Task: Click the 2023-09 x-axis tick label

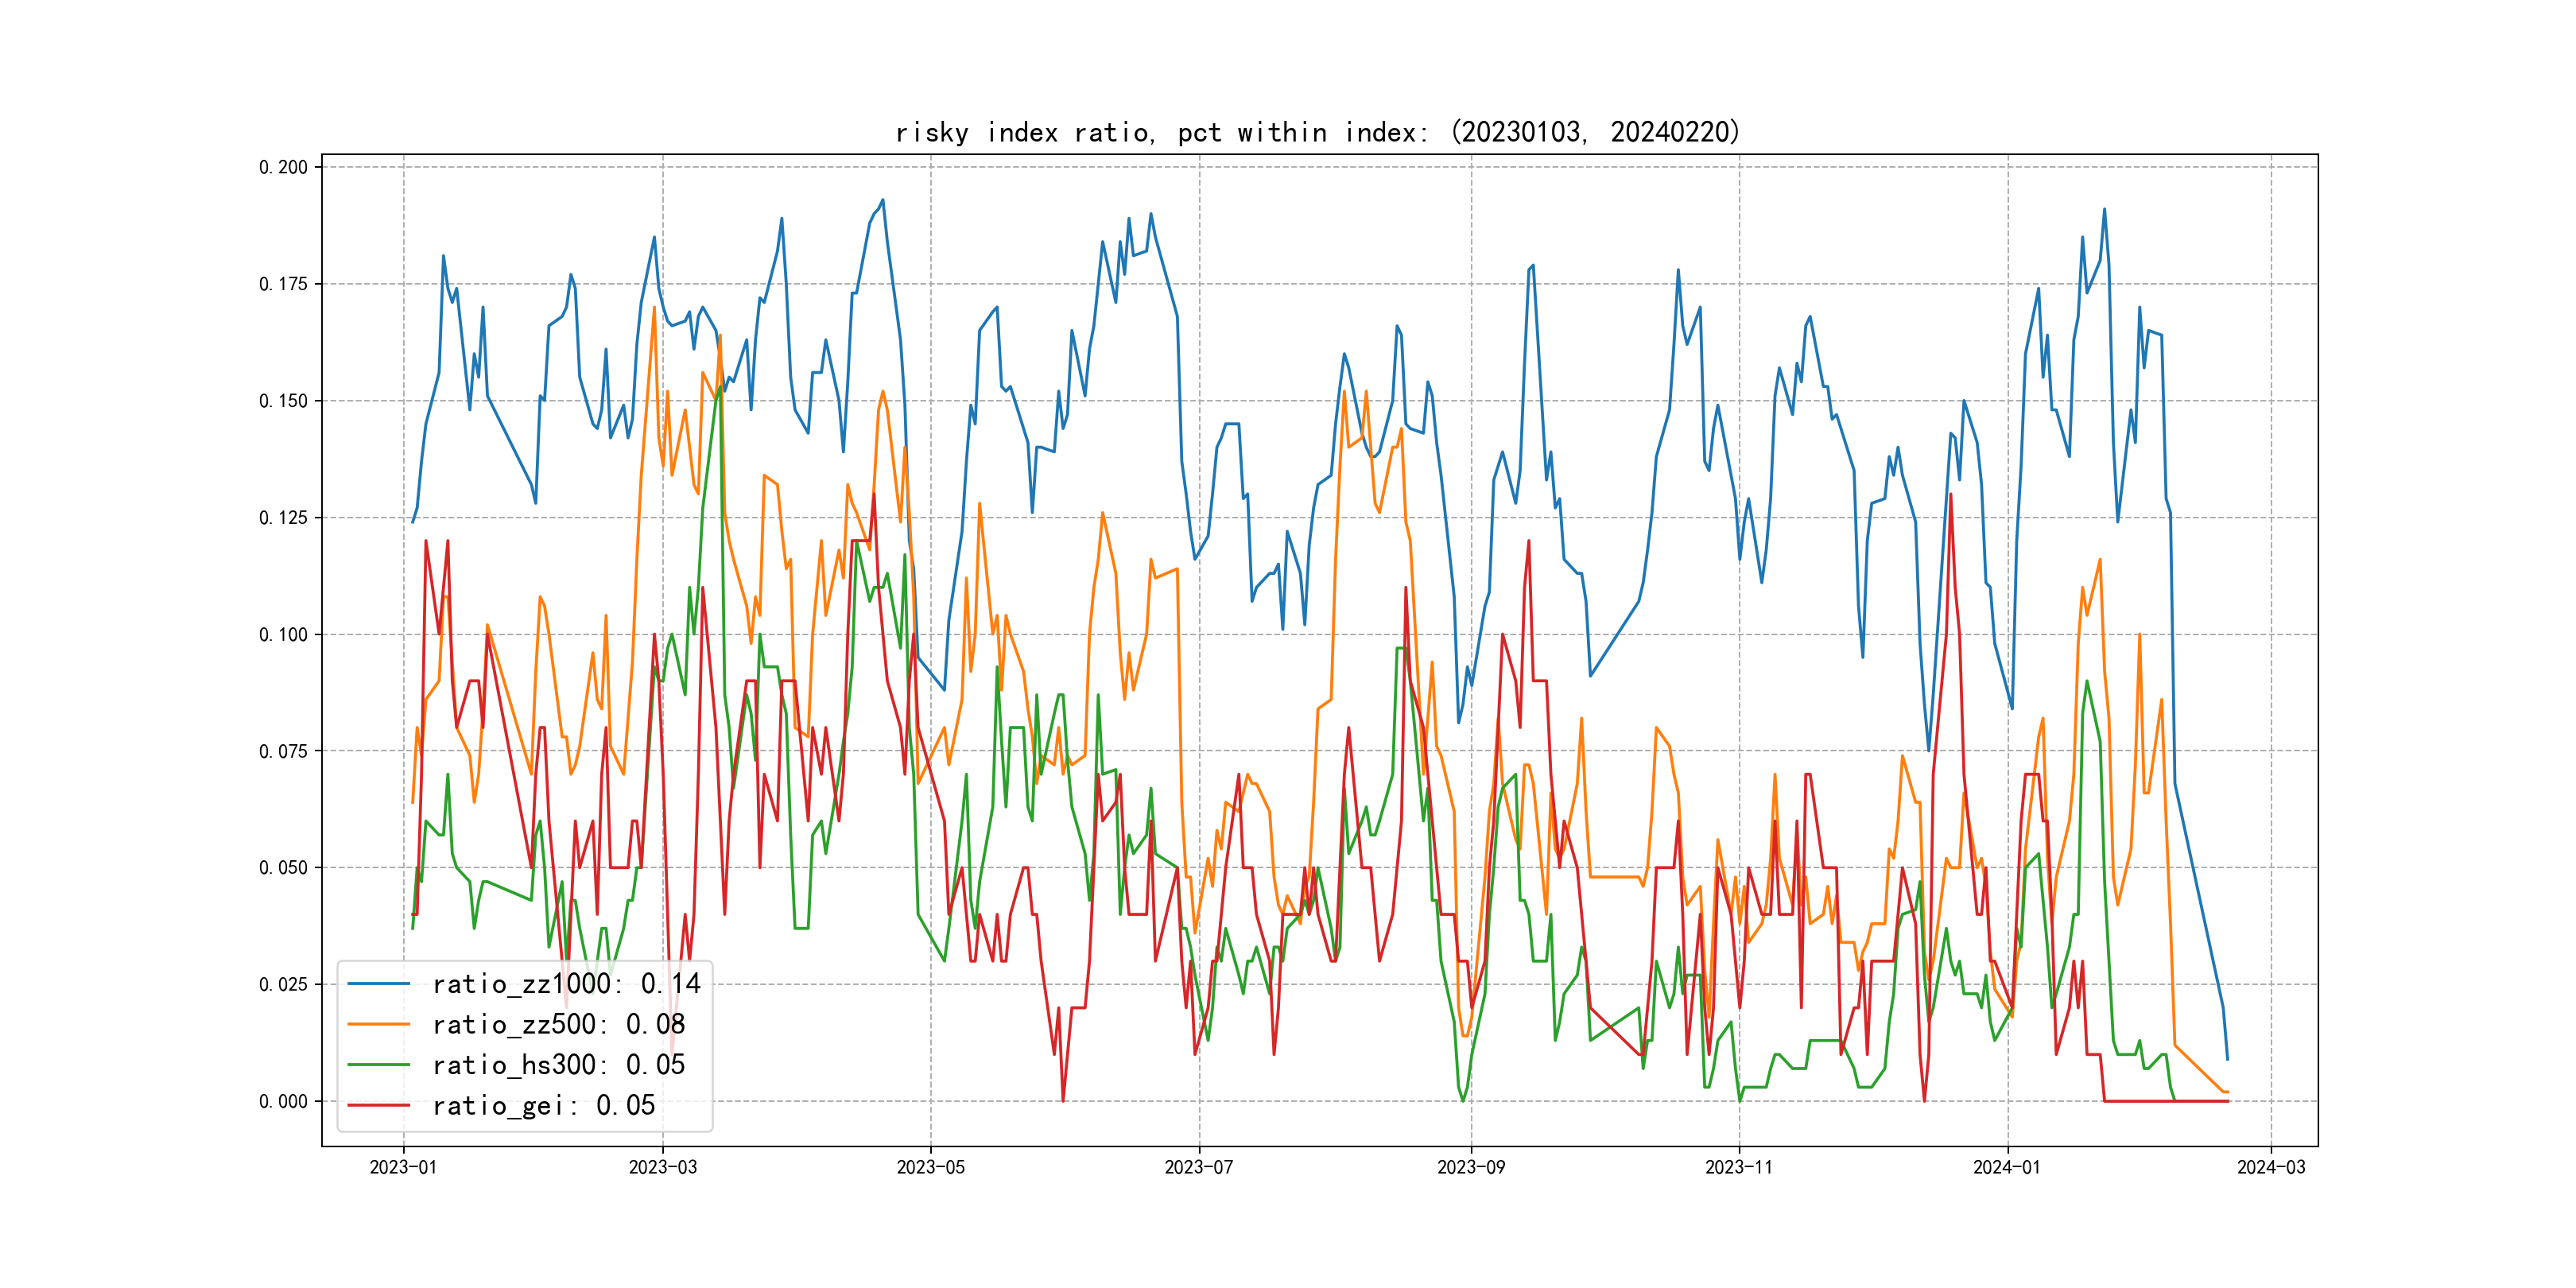Action: [x=1470, y=1167]
